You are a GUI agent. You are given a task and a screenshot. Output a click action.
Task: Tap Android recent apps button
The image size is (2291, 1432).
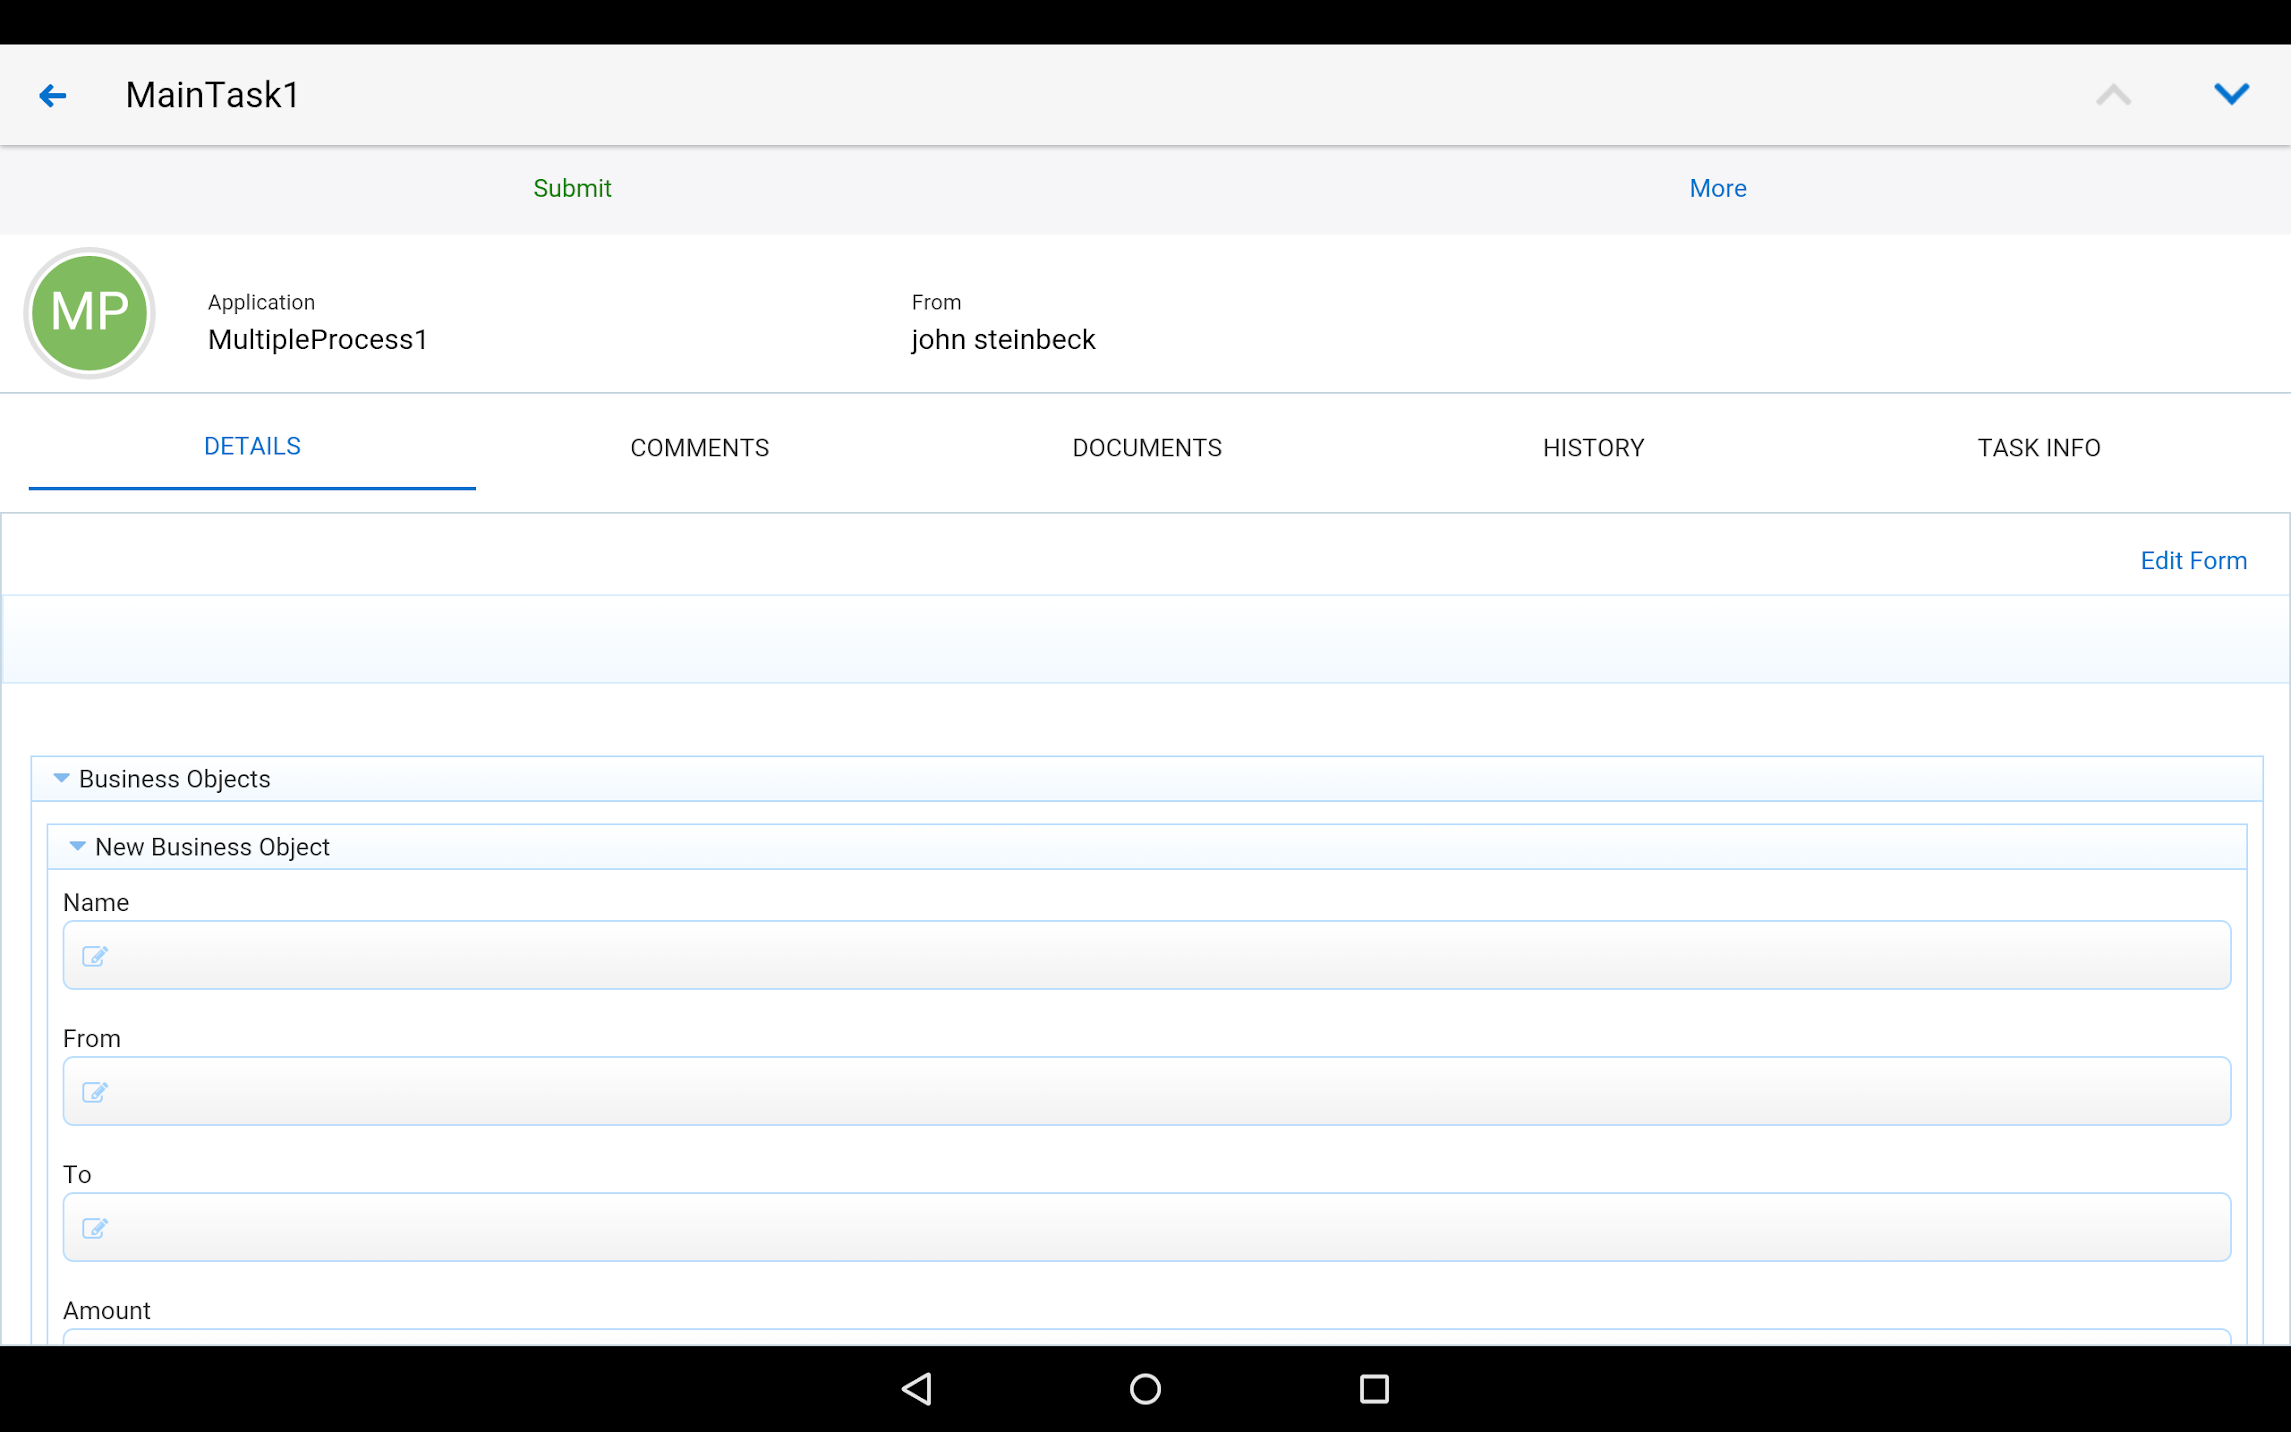tap(1374, 1389)
